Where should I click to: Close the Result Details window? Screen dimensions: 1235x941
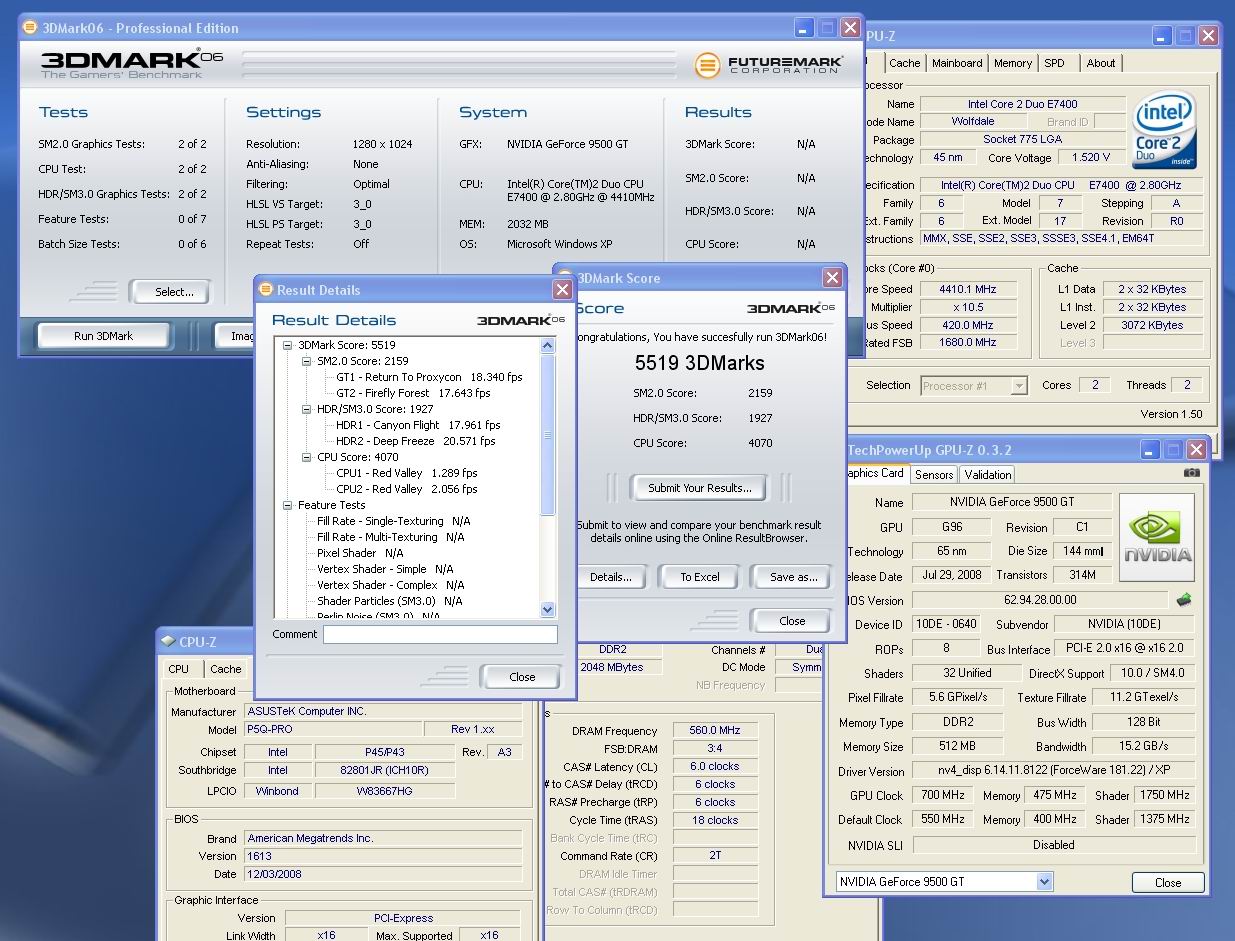click(x=562, y=290)
